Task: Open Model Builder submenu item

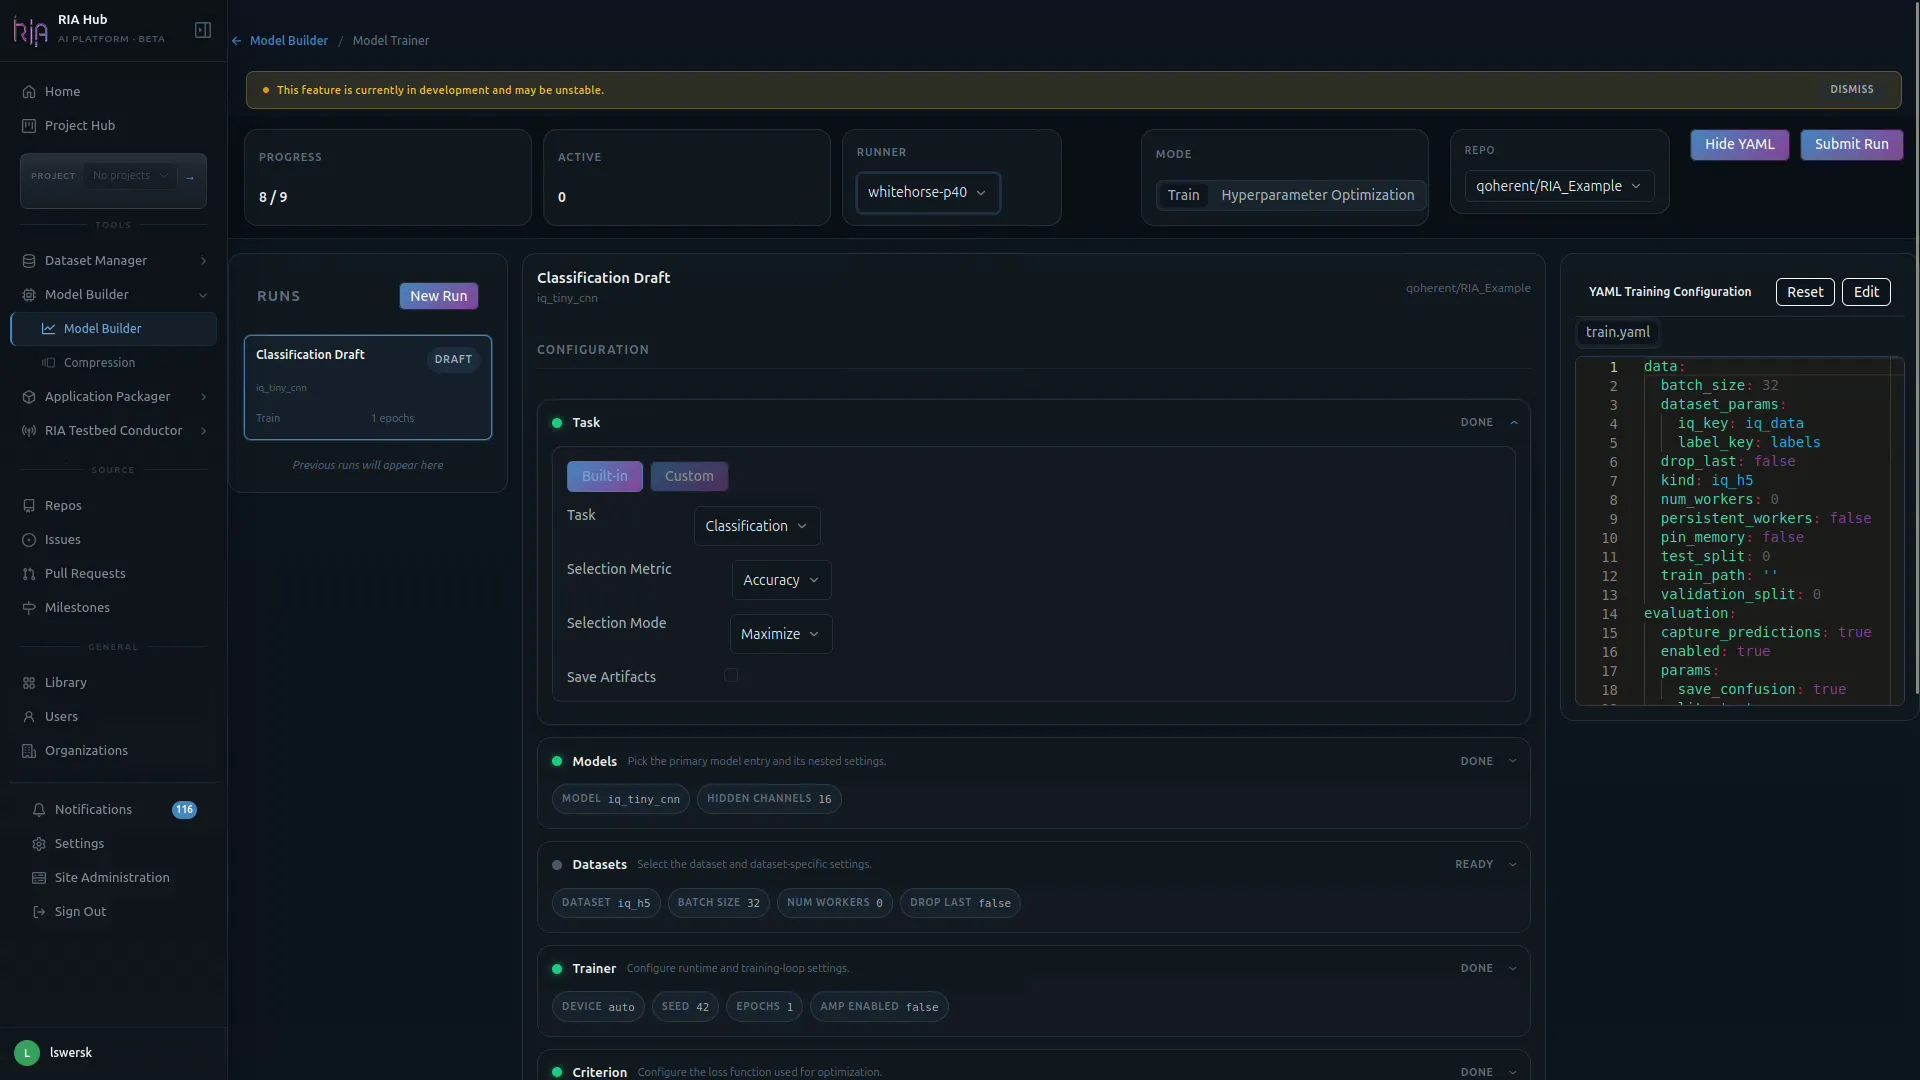Action: [114, 329]
